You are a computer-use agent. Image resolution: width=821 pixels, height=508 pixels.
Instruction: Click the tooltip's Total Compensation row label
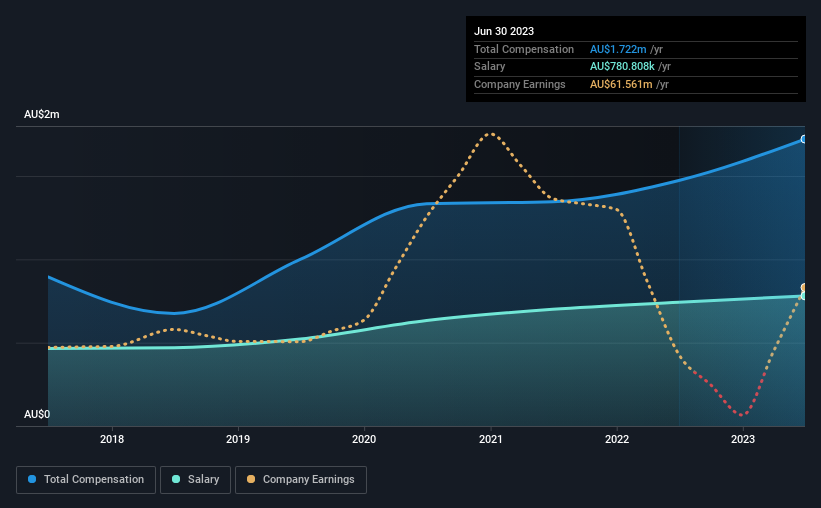tap(524, 49)
